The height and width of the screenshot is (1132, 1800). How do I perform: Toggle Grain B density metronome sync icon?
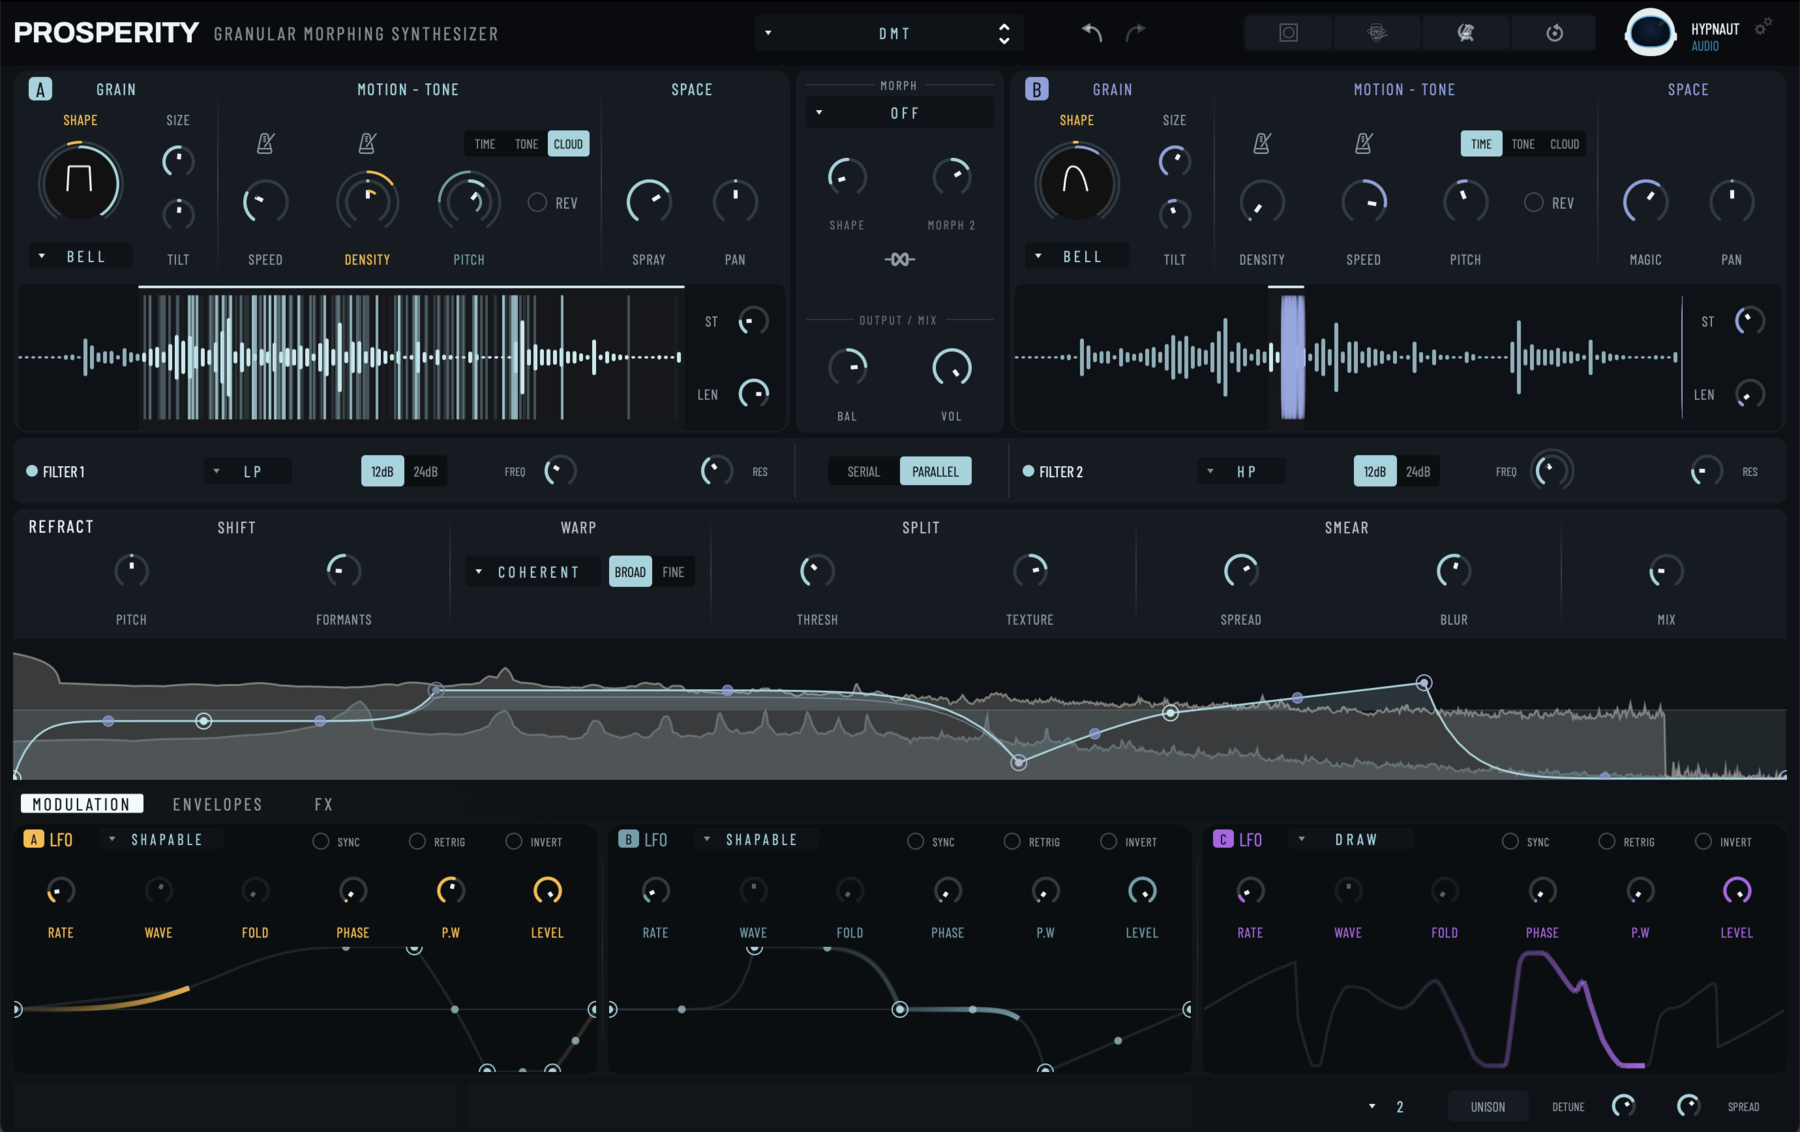coord(1262,143)
